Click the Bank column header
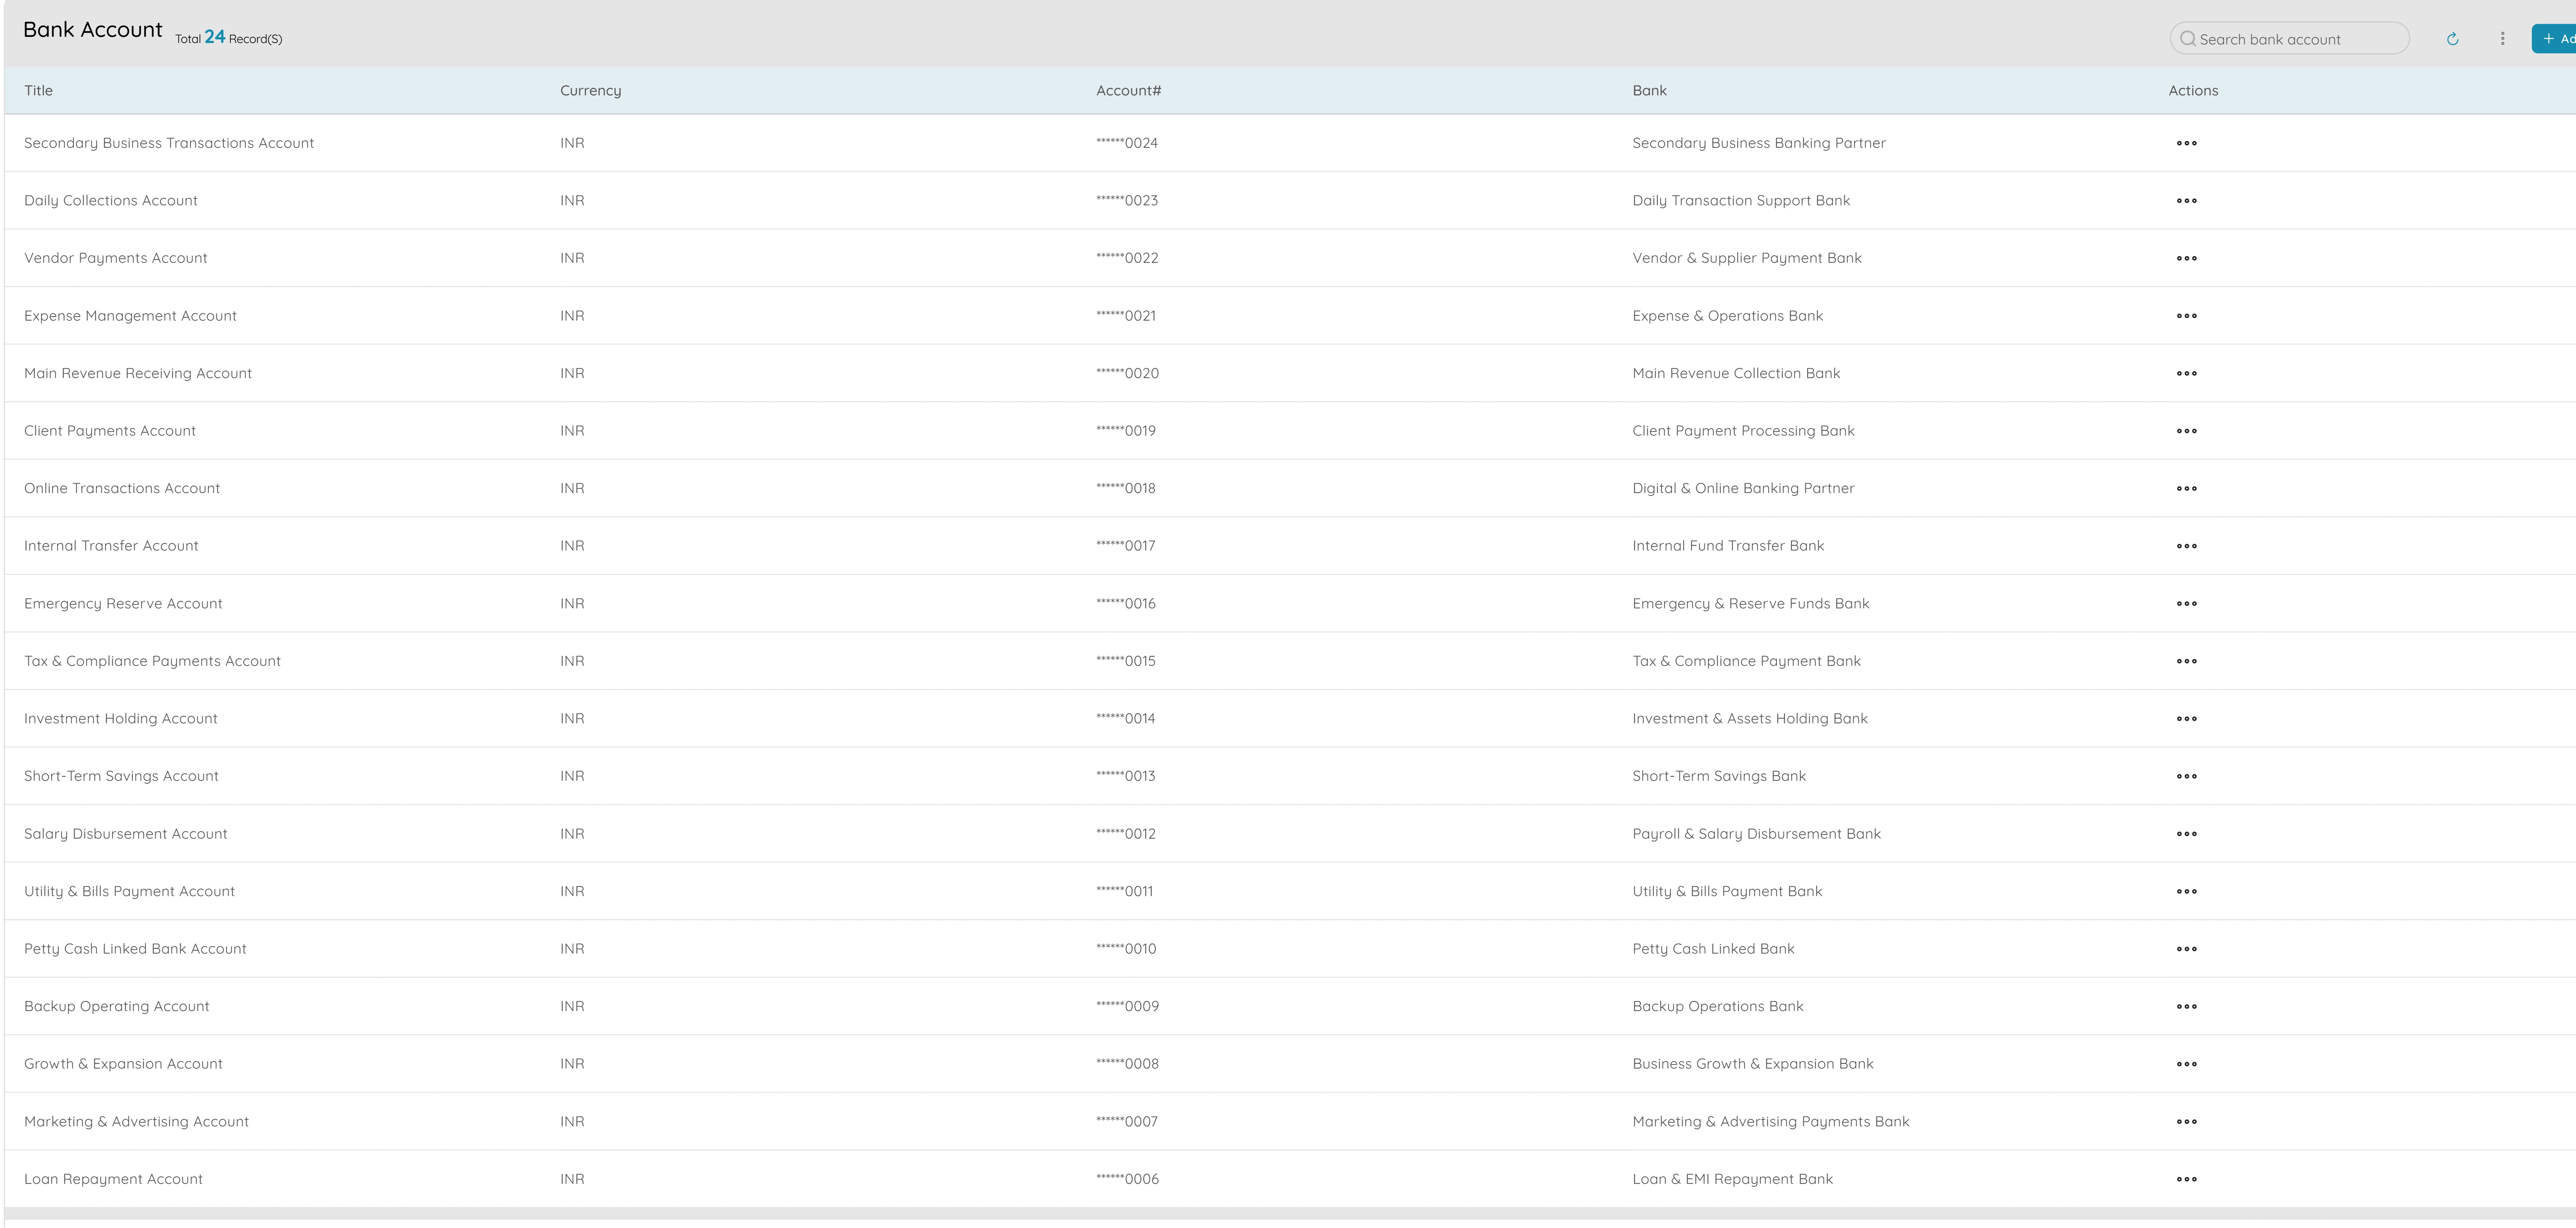The image size is (2576, 1228). tap(1649, 90)
